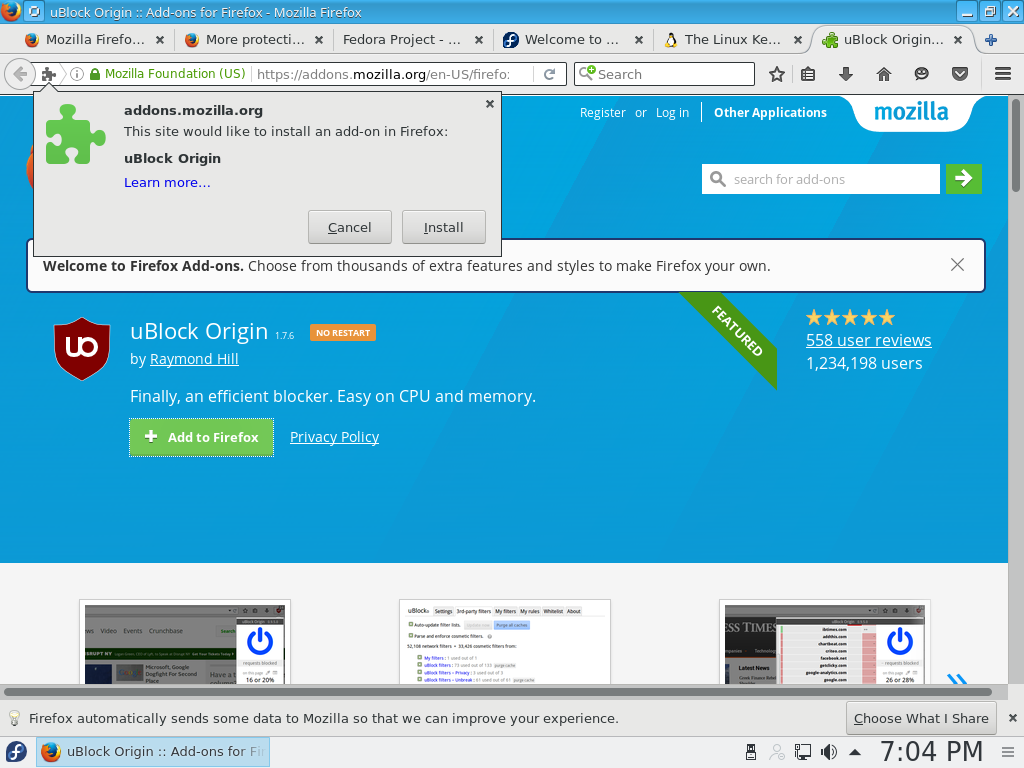Screen dimensions: 1024x768
Task: Open the volume control in the system tray
Action: 829,752
